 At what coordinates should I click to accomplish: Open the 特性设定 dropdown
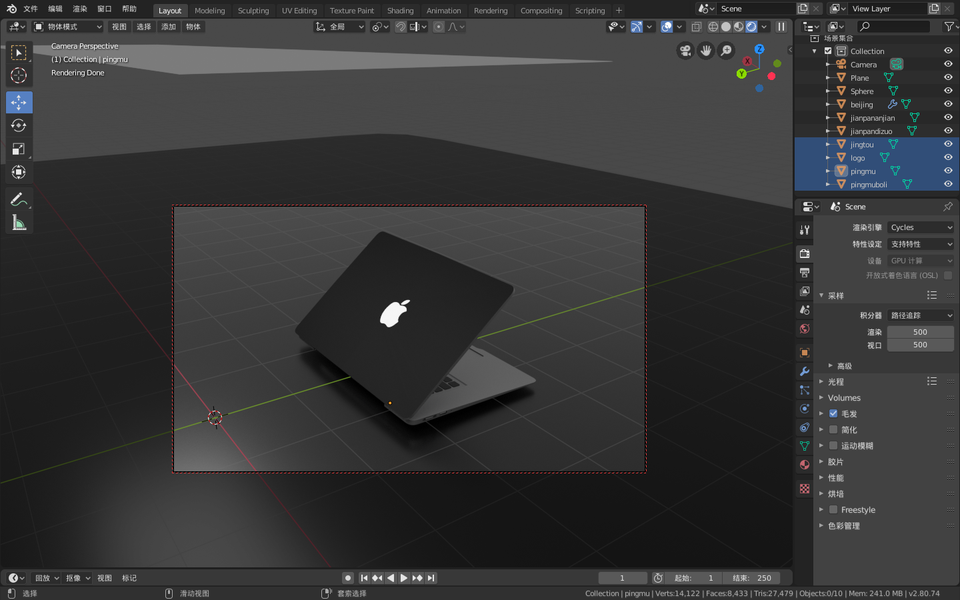(x=920, y=244)
